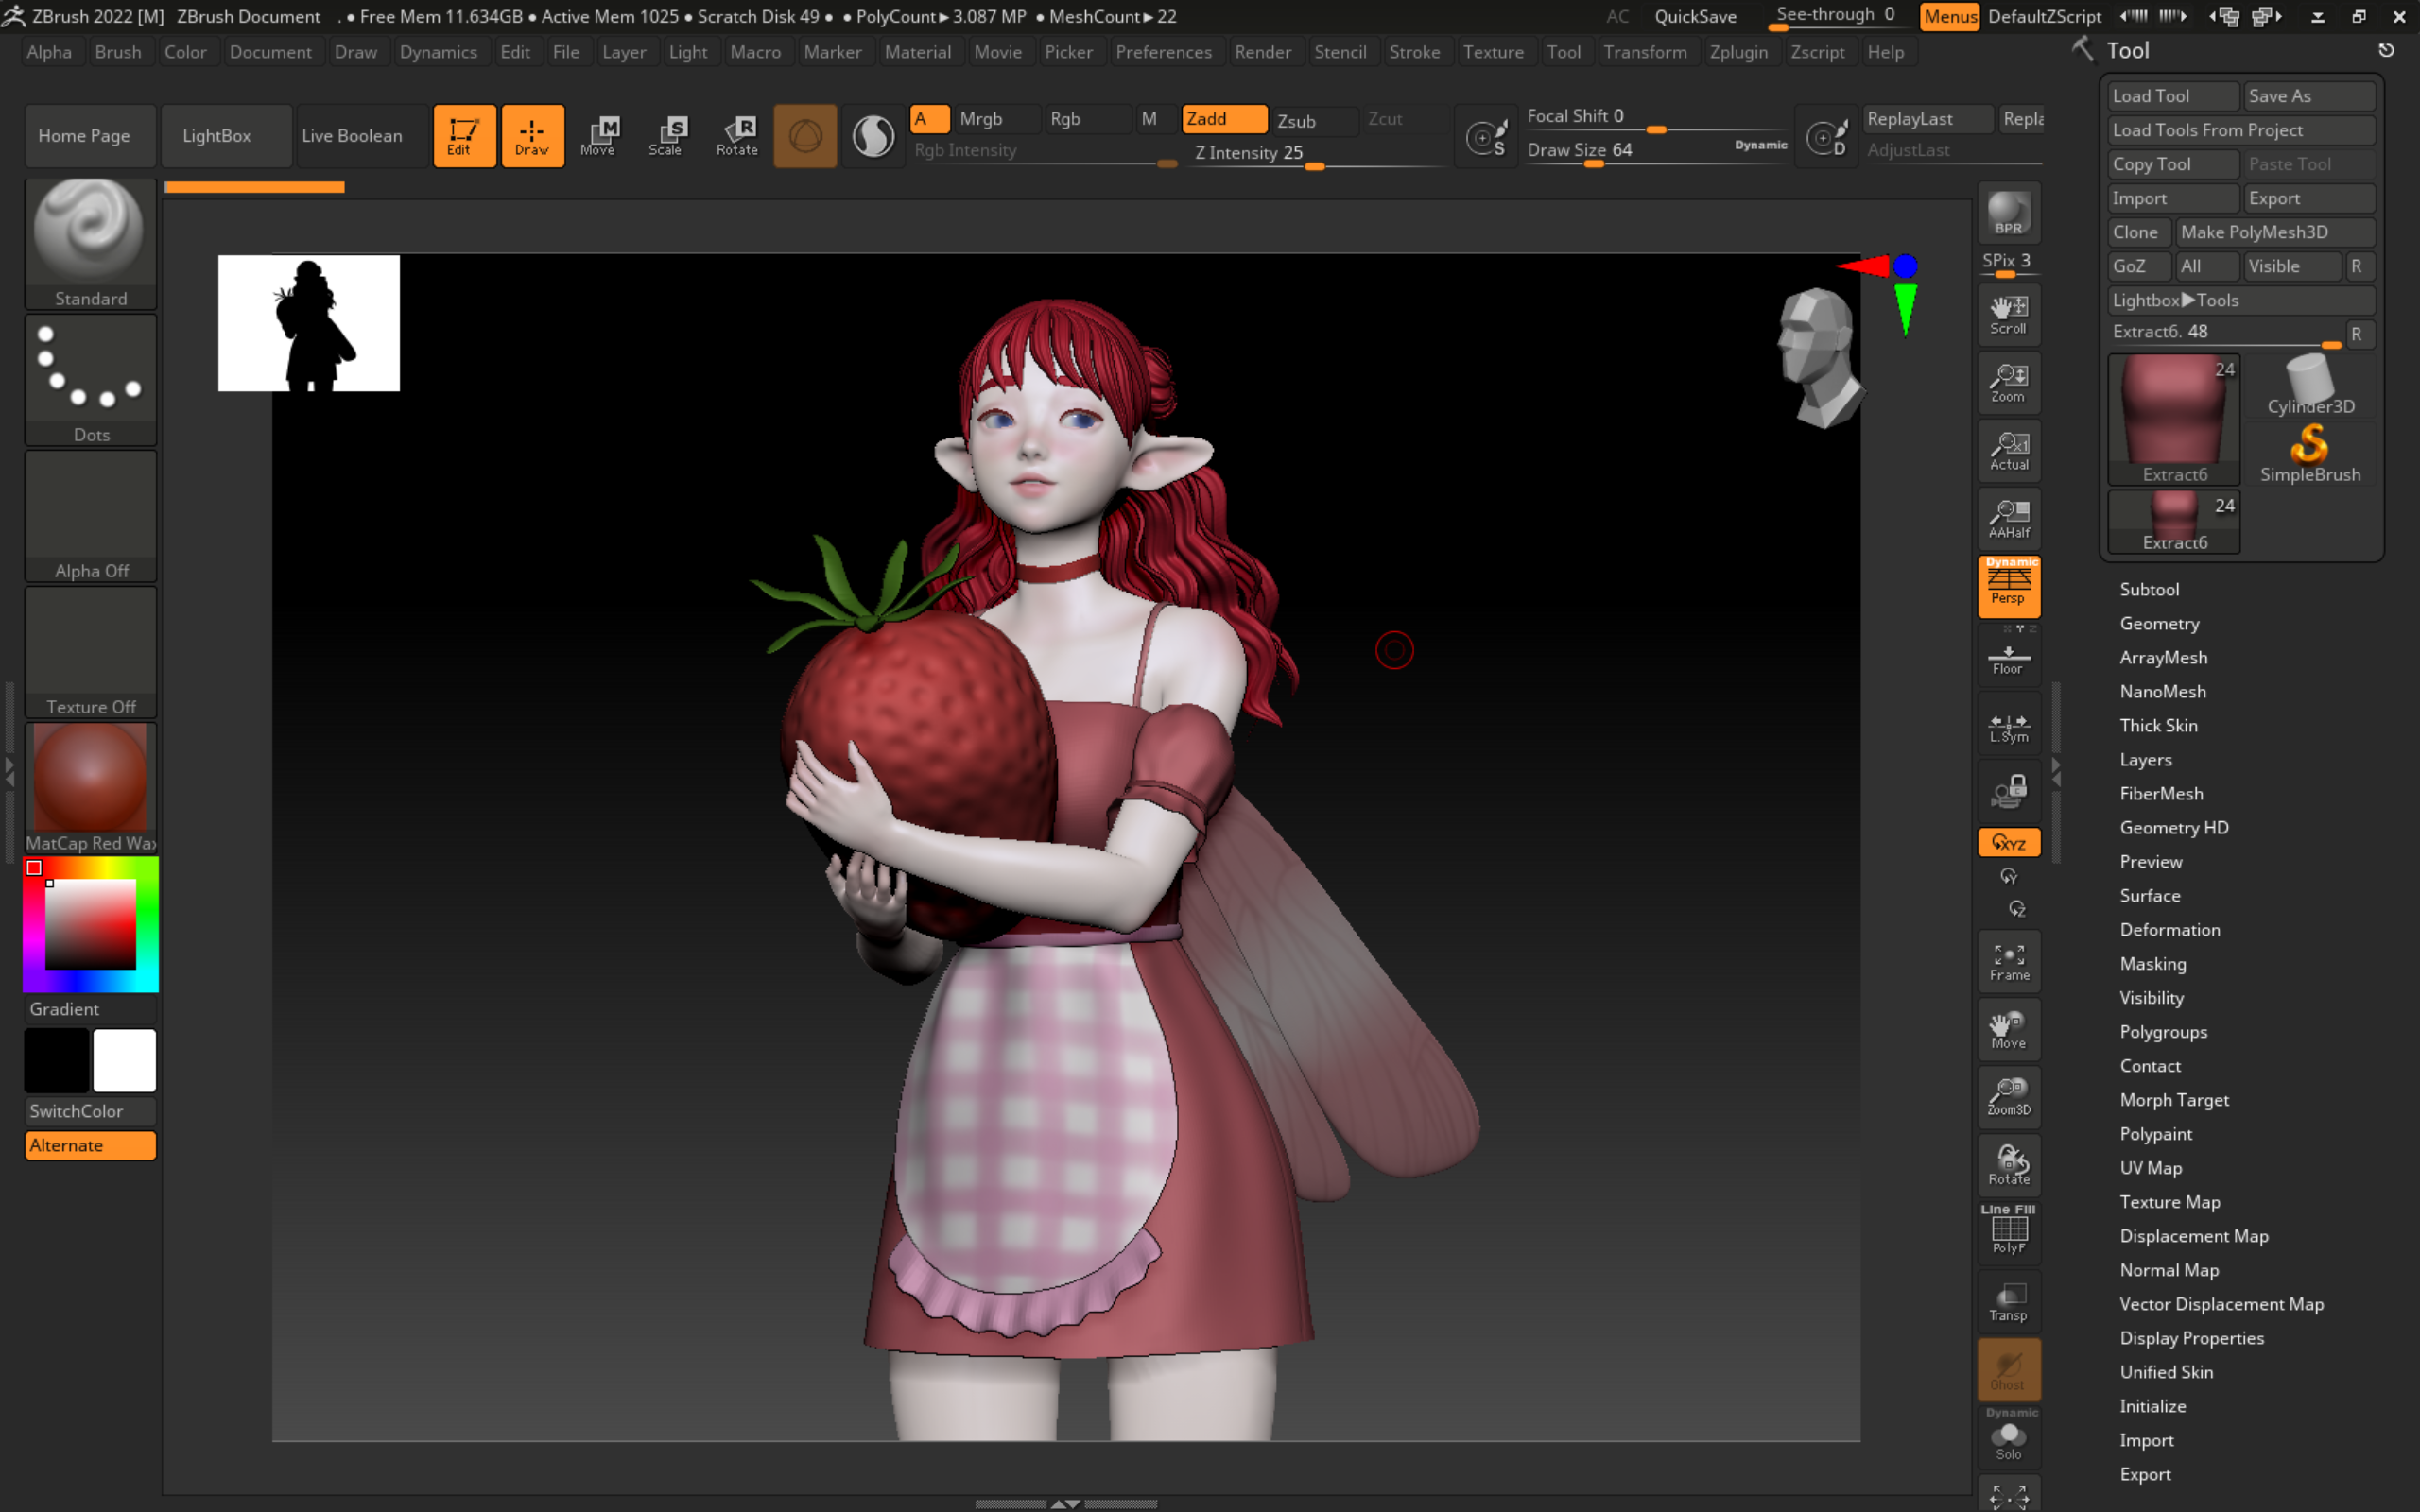This screenshot has width=2420, height=1512.
Task: Open the Render menu
Action: pyautogui.click(x=1262, y=52)
